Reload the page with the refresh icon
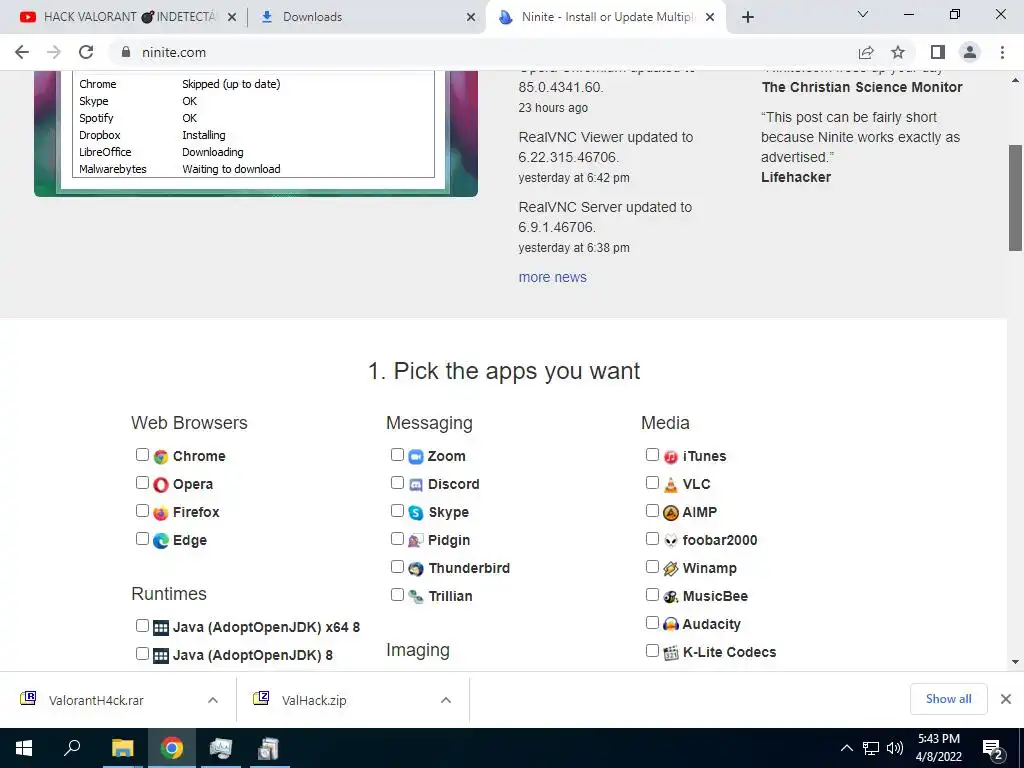Image resolution: width=1024 pixels, height=768 pixels. point(86,52)
